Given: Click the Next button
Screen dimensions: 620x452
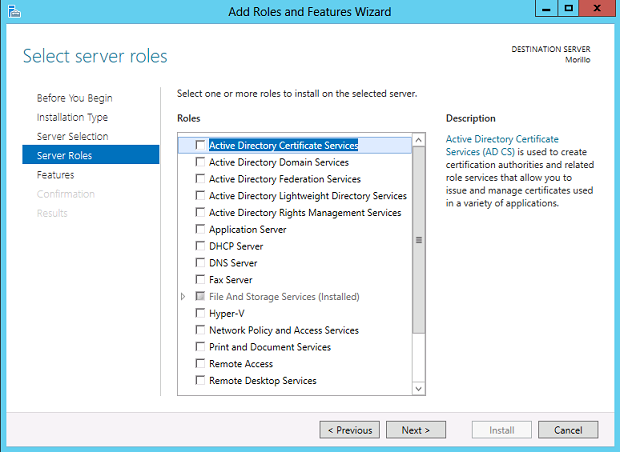Looking at the screenshot, I should tap(416, 430).
